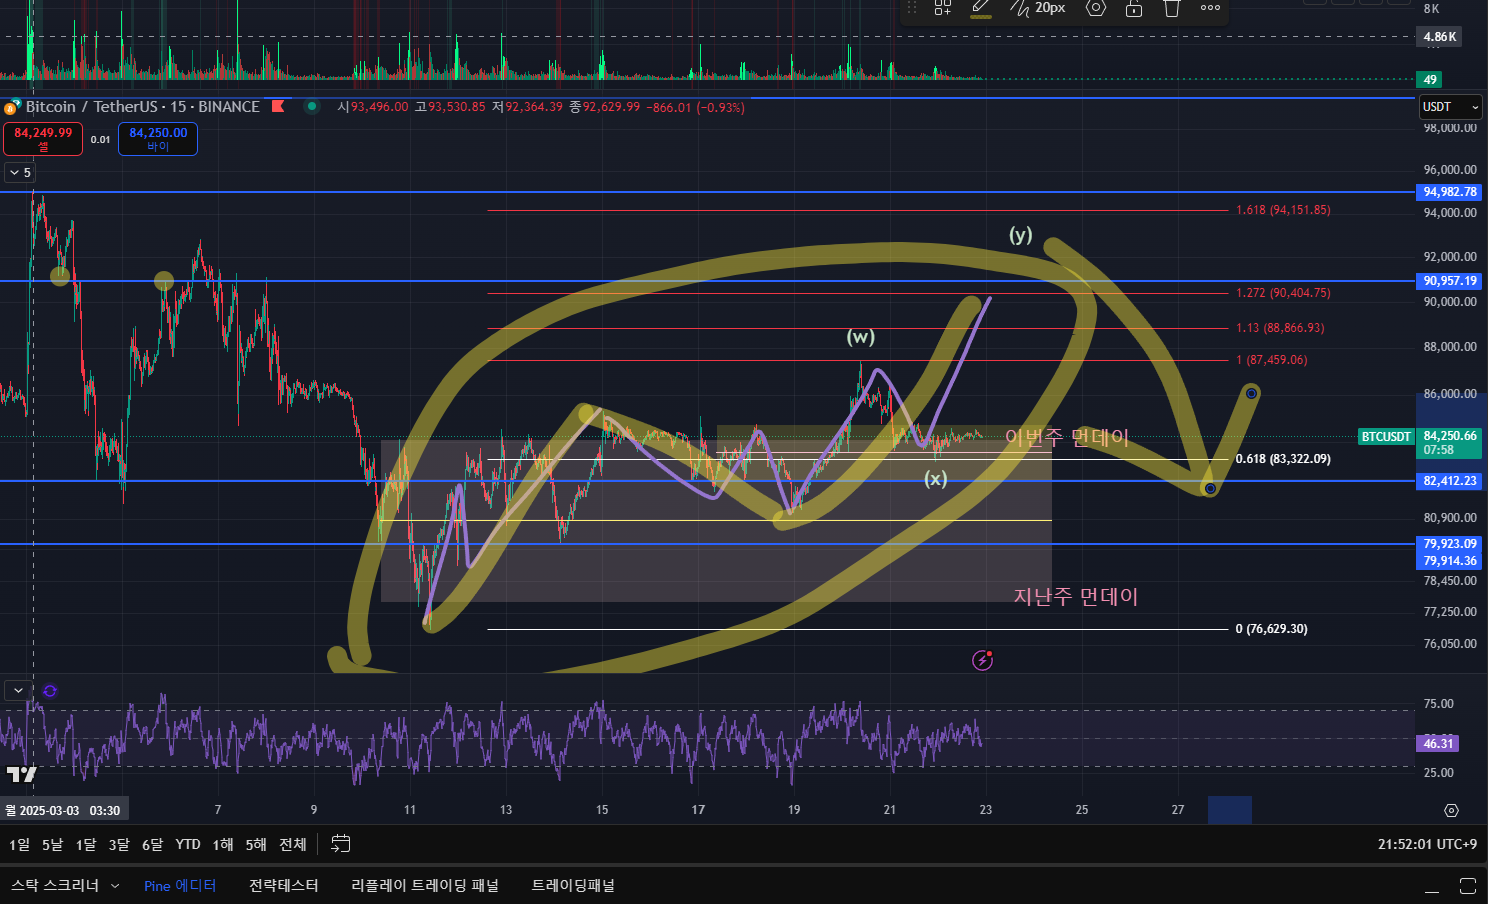The image size is (1488, 904).
Task: Click the purple refresh icon in RSI pane
Action: pyautogui.click(x=50, y=690)
